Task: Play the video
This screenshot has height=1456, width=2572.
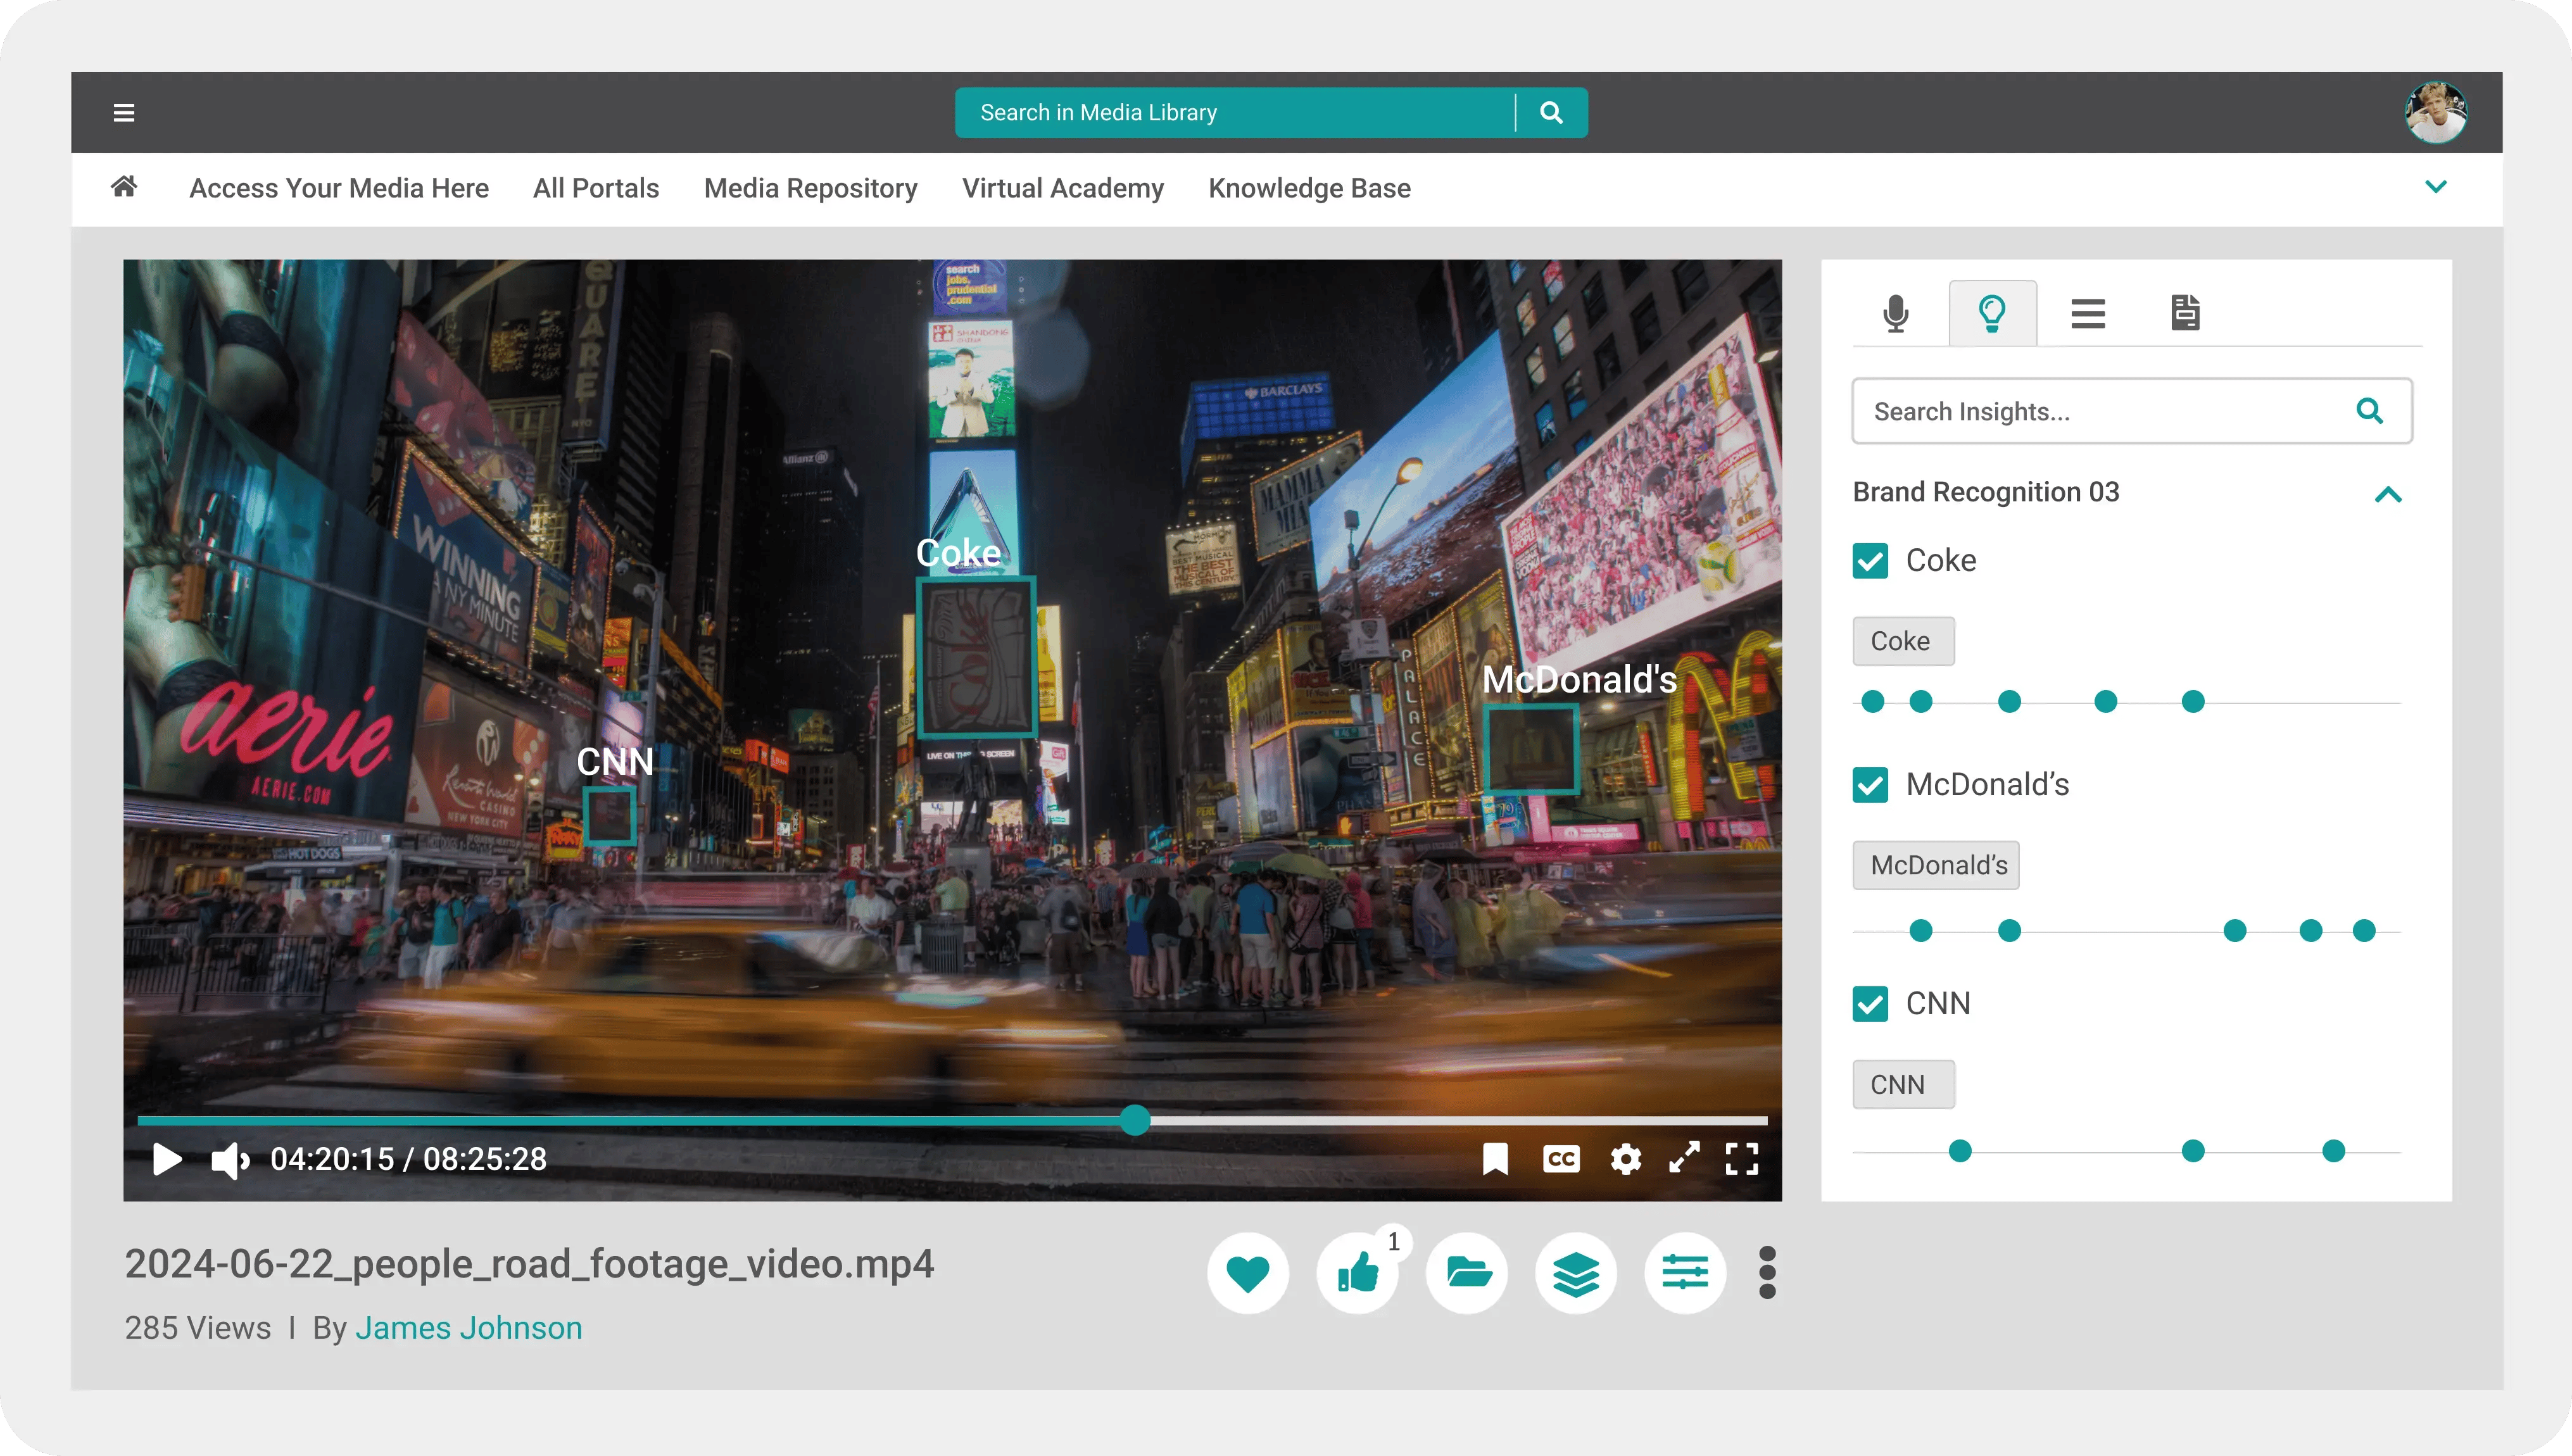Action: [167, 1159]
